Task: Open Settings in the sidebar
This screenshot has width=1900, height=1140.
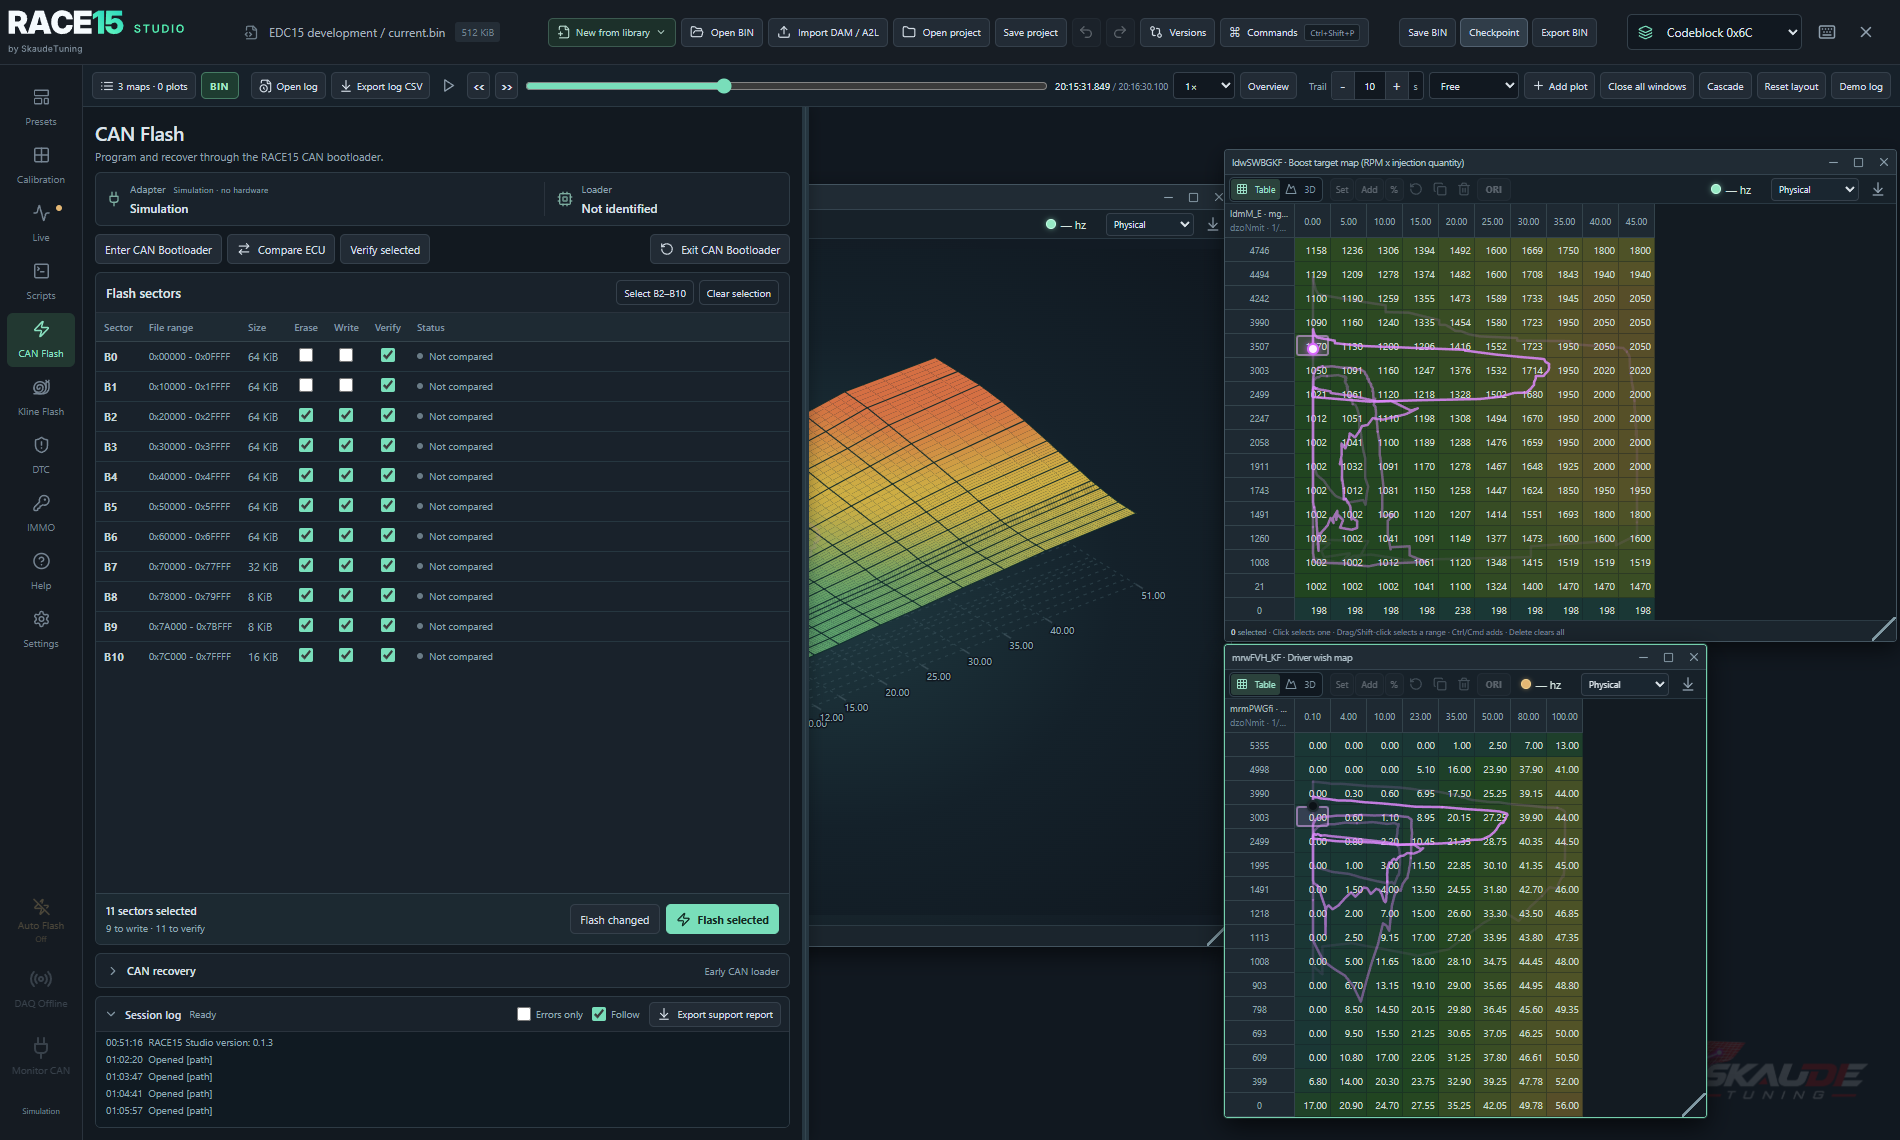Action: pos(41,629)
